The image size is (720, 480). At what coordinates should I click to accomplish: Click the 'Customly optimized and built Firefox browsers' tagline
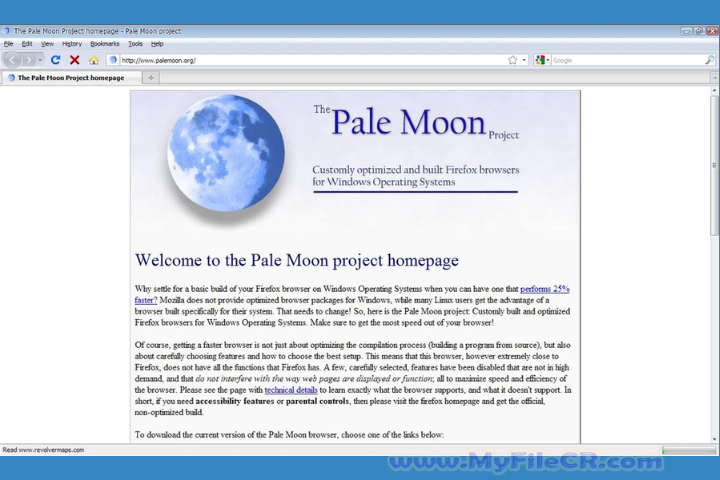416,169
